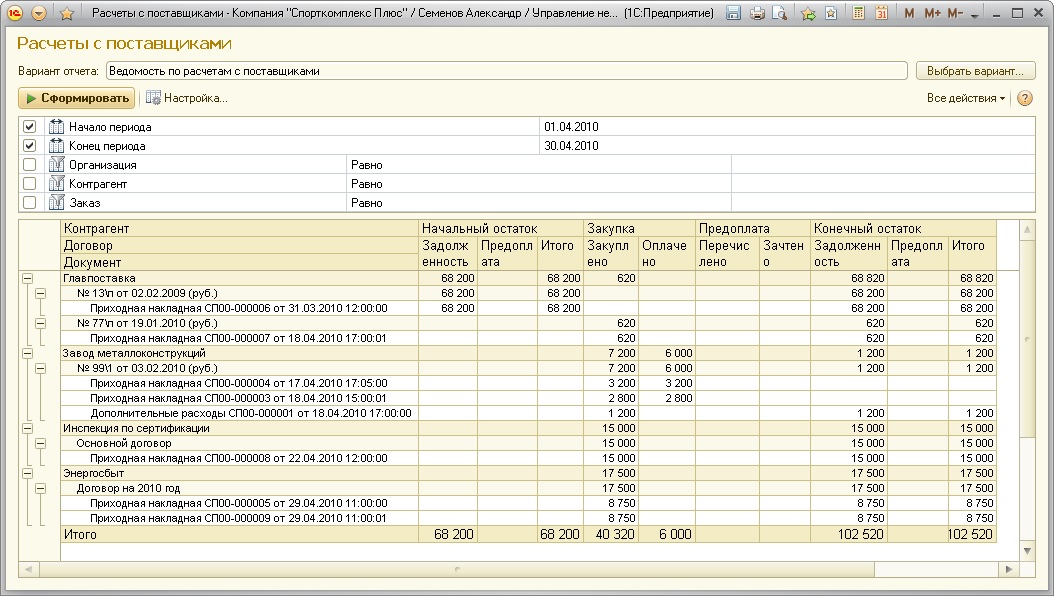
Task: Open the Calendar icon
Action: [x=881, y=13]
